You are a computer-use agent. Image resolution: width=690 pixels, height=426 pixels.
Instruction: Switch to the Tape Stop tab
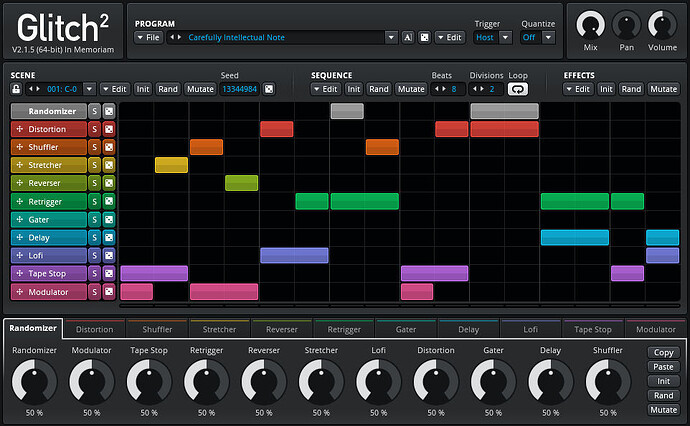[593, 329]
